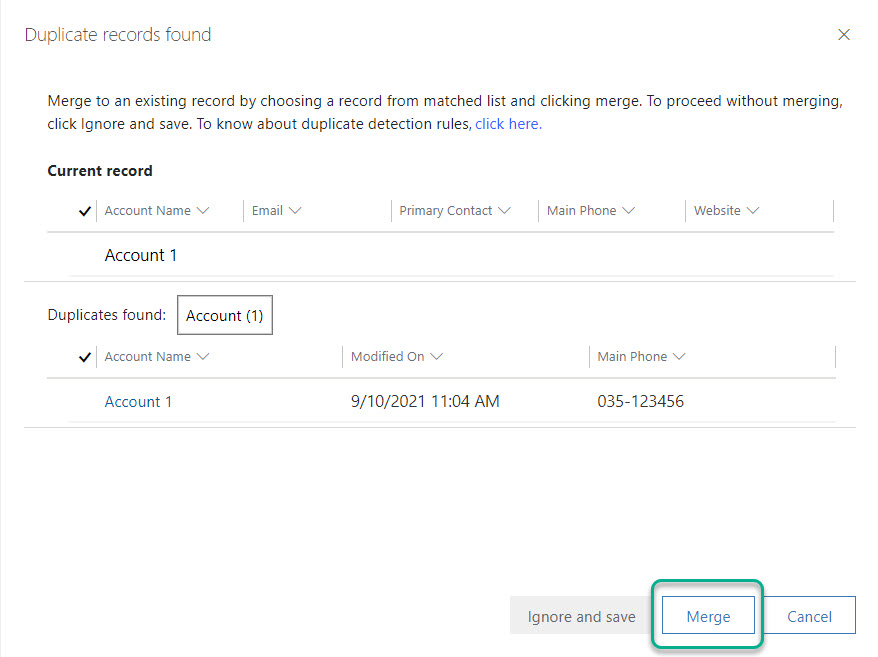Expand the Modified On column menu
878x657 pixels.
(x=397, y=357)
